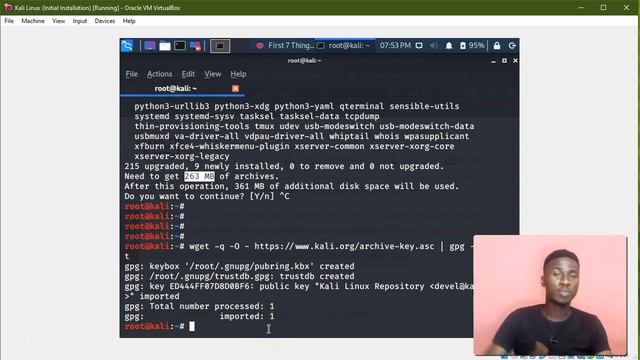Open VirtualBox Help menu
Image resolution: width=640 pixels, height=360 pixels.
coord(129,21)
